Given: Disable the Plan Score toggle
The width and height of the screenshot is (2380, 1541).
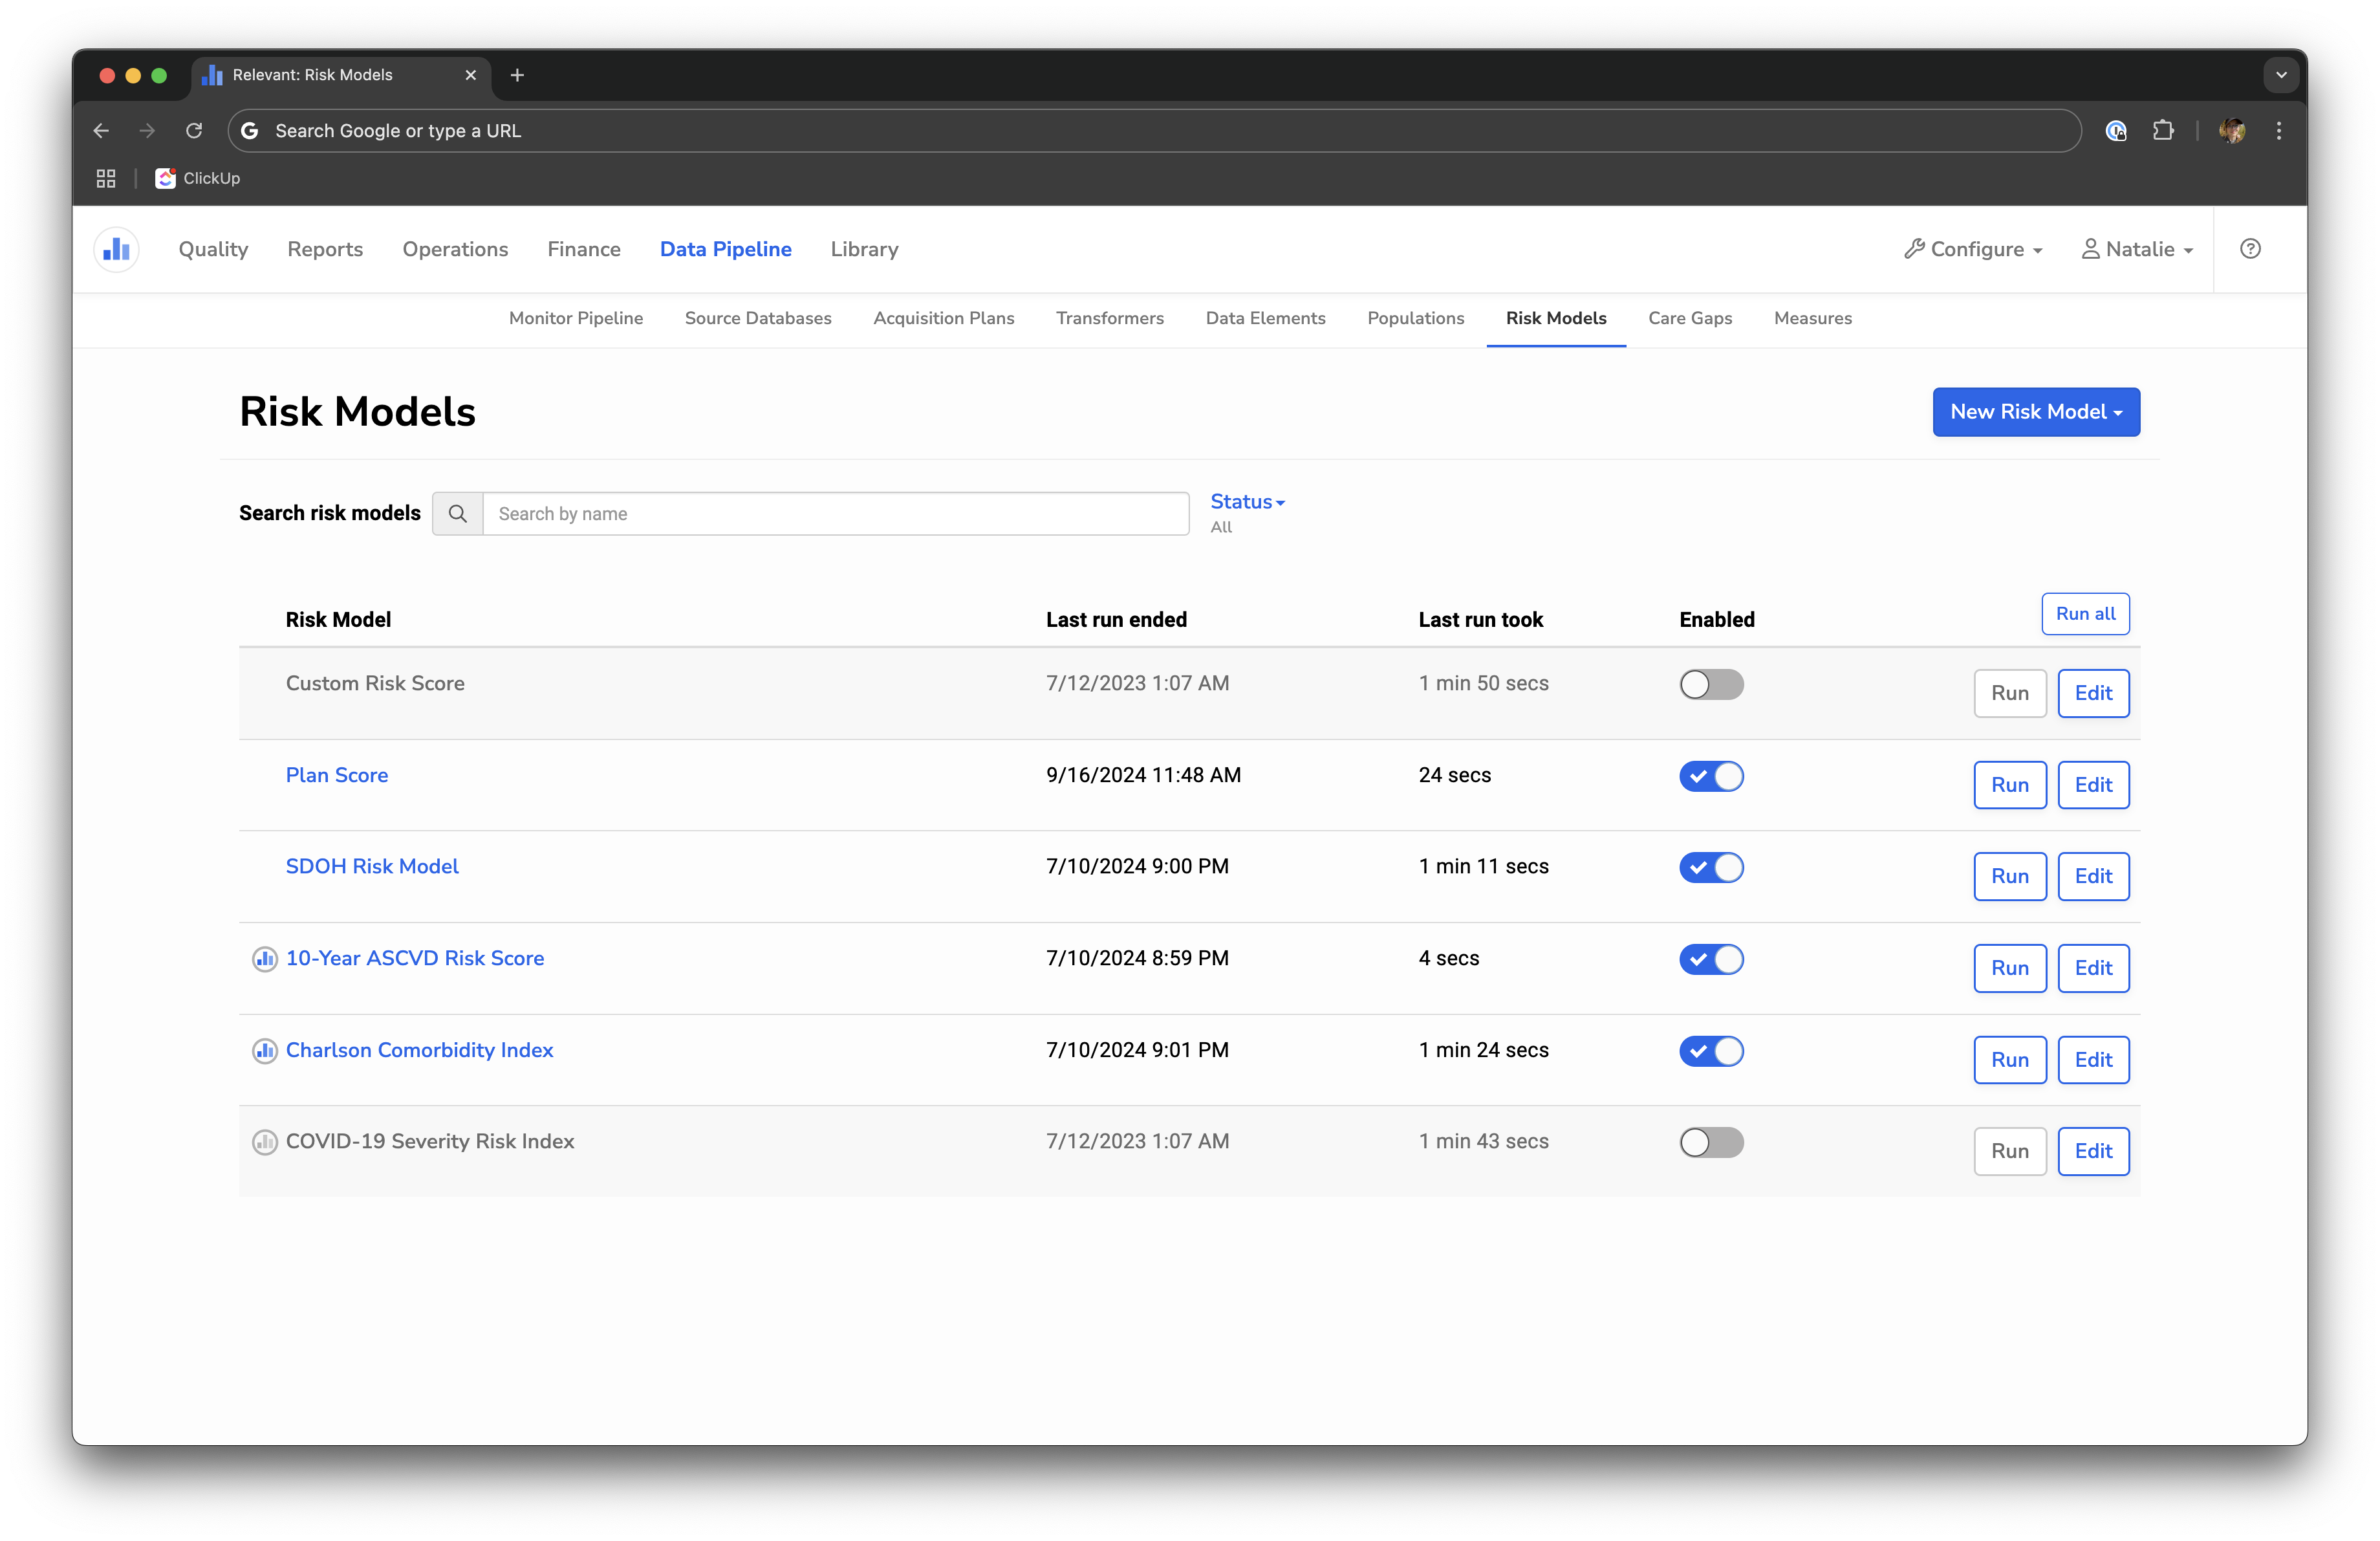Looking at the screenshot, I should pyautogui.click(x=1711, y=776).
